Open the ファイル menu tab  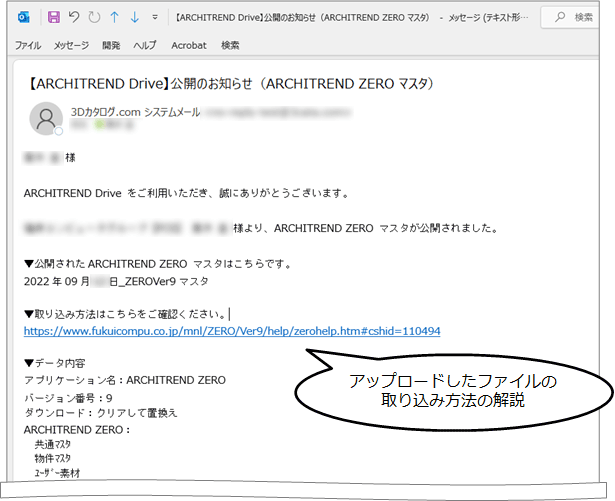[x=27, y=46]
